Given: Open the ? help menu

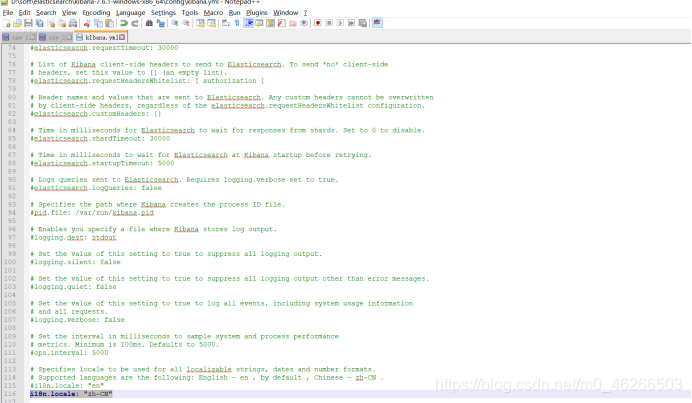Looking at the screenshot, I should (305, 12).
